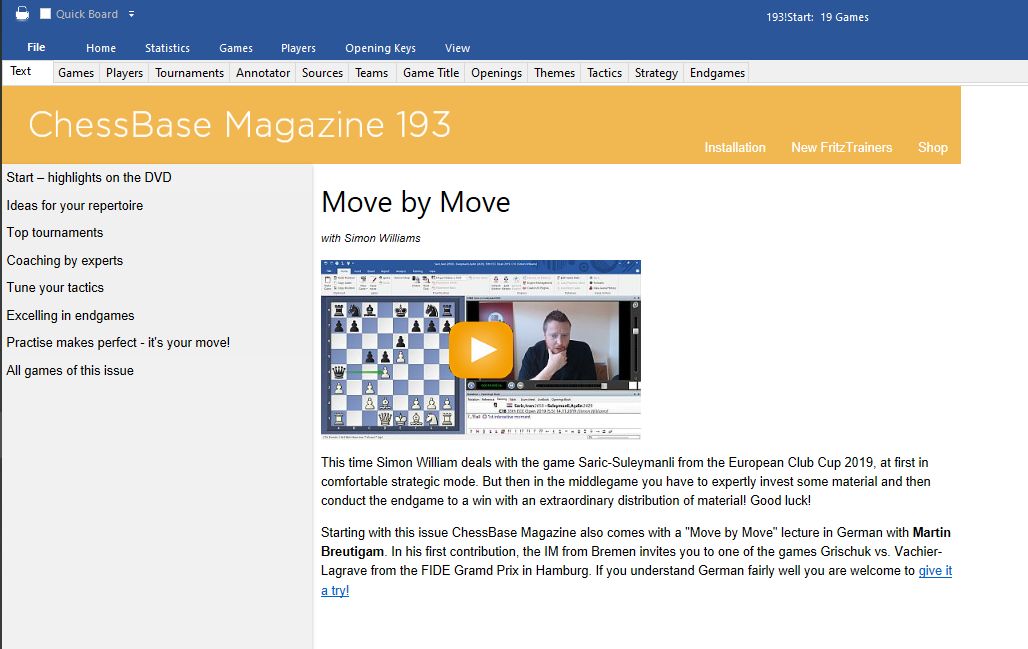This screenshot has height=649, width=1028.
Task: Open the quick access toolbar dropdown arrow
Action: tap(131, 14)
